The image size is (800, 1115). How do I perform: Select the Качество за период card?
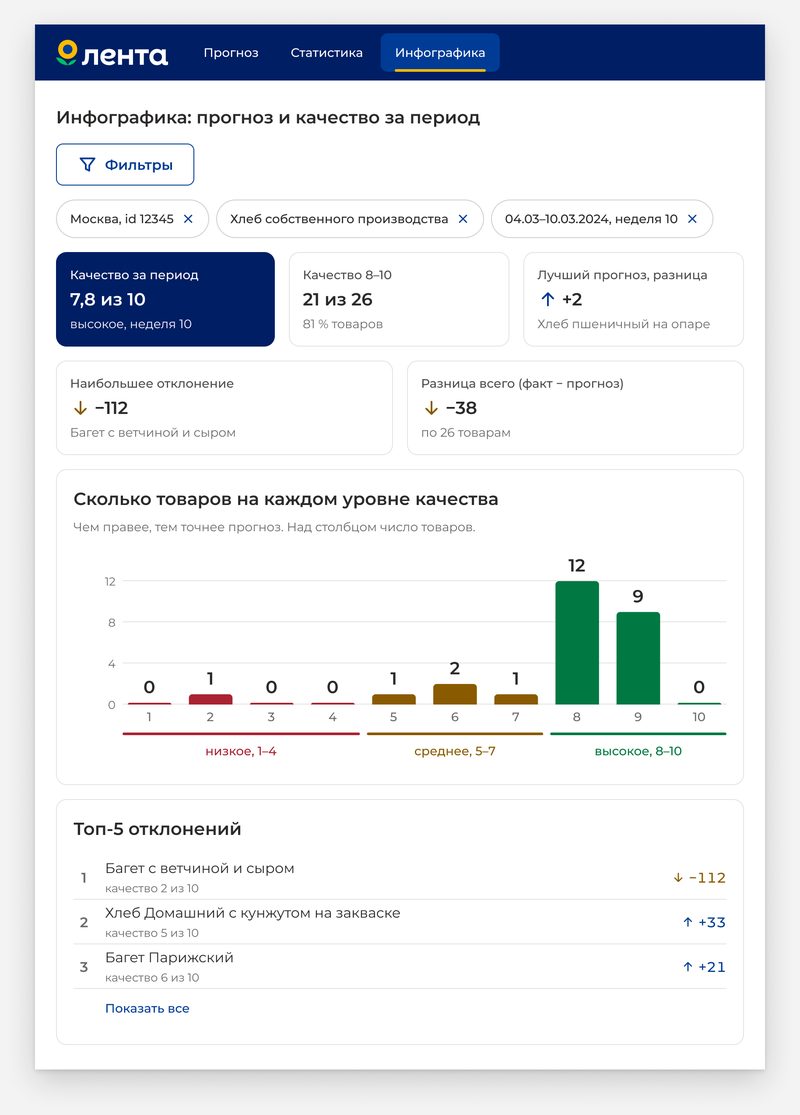166,299
